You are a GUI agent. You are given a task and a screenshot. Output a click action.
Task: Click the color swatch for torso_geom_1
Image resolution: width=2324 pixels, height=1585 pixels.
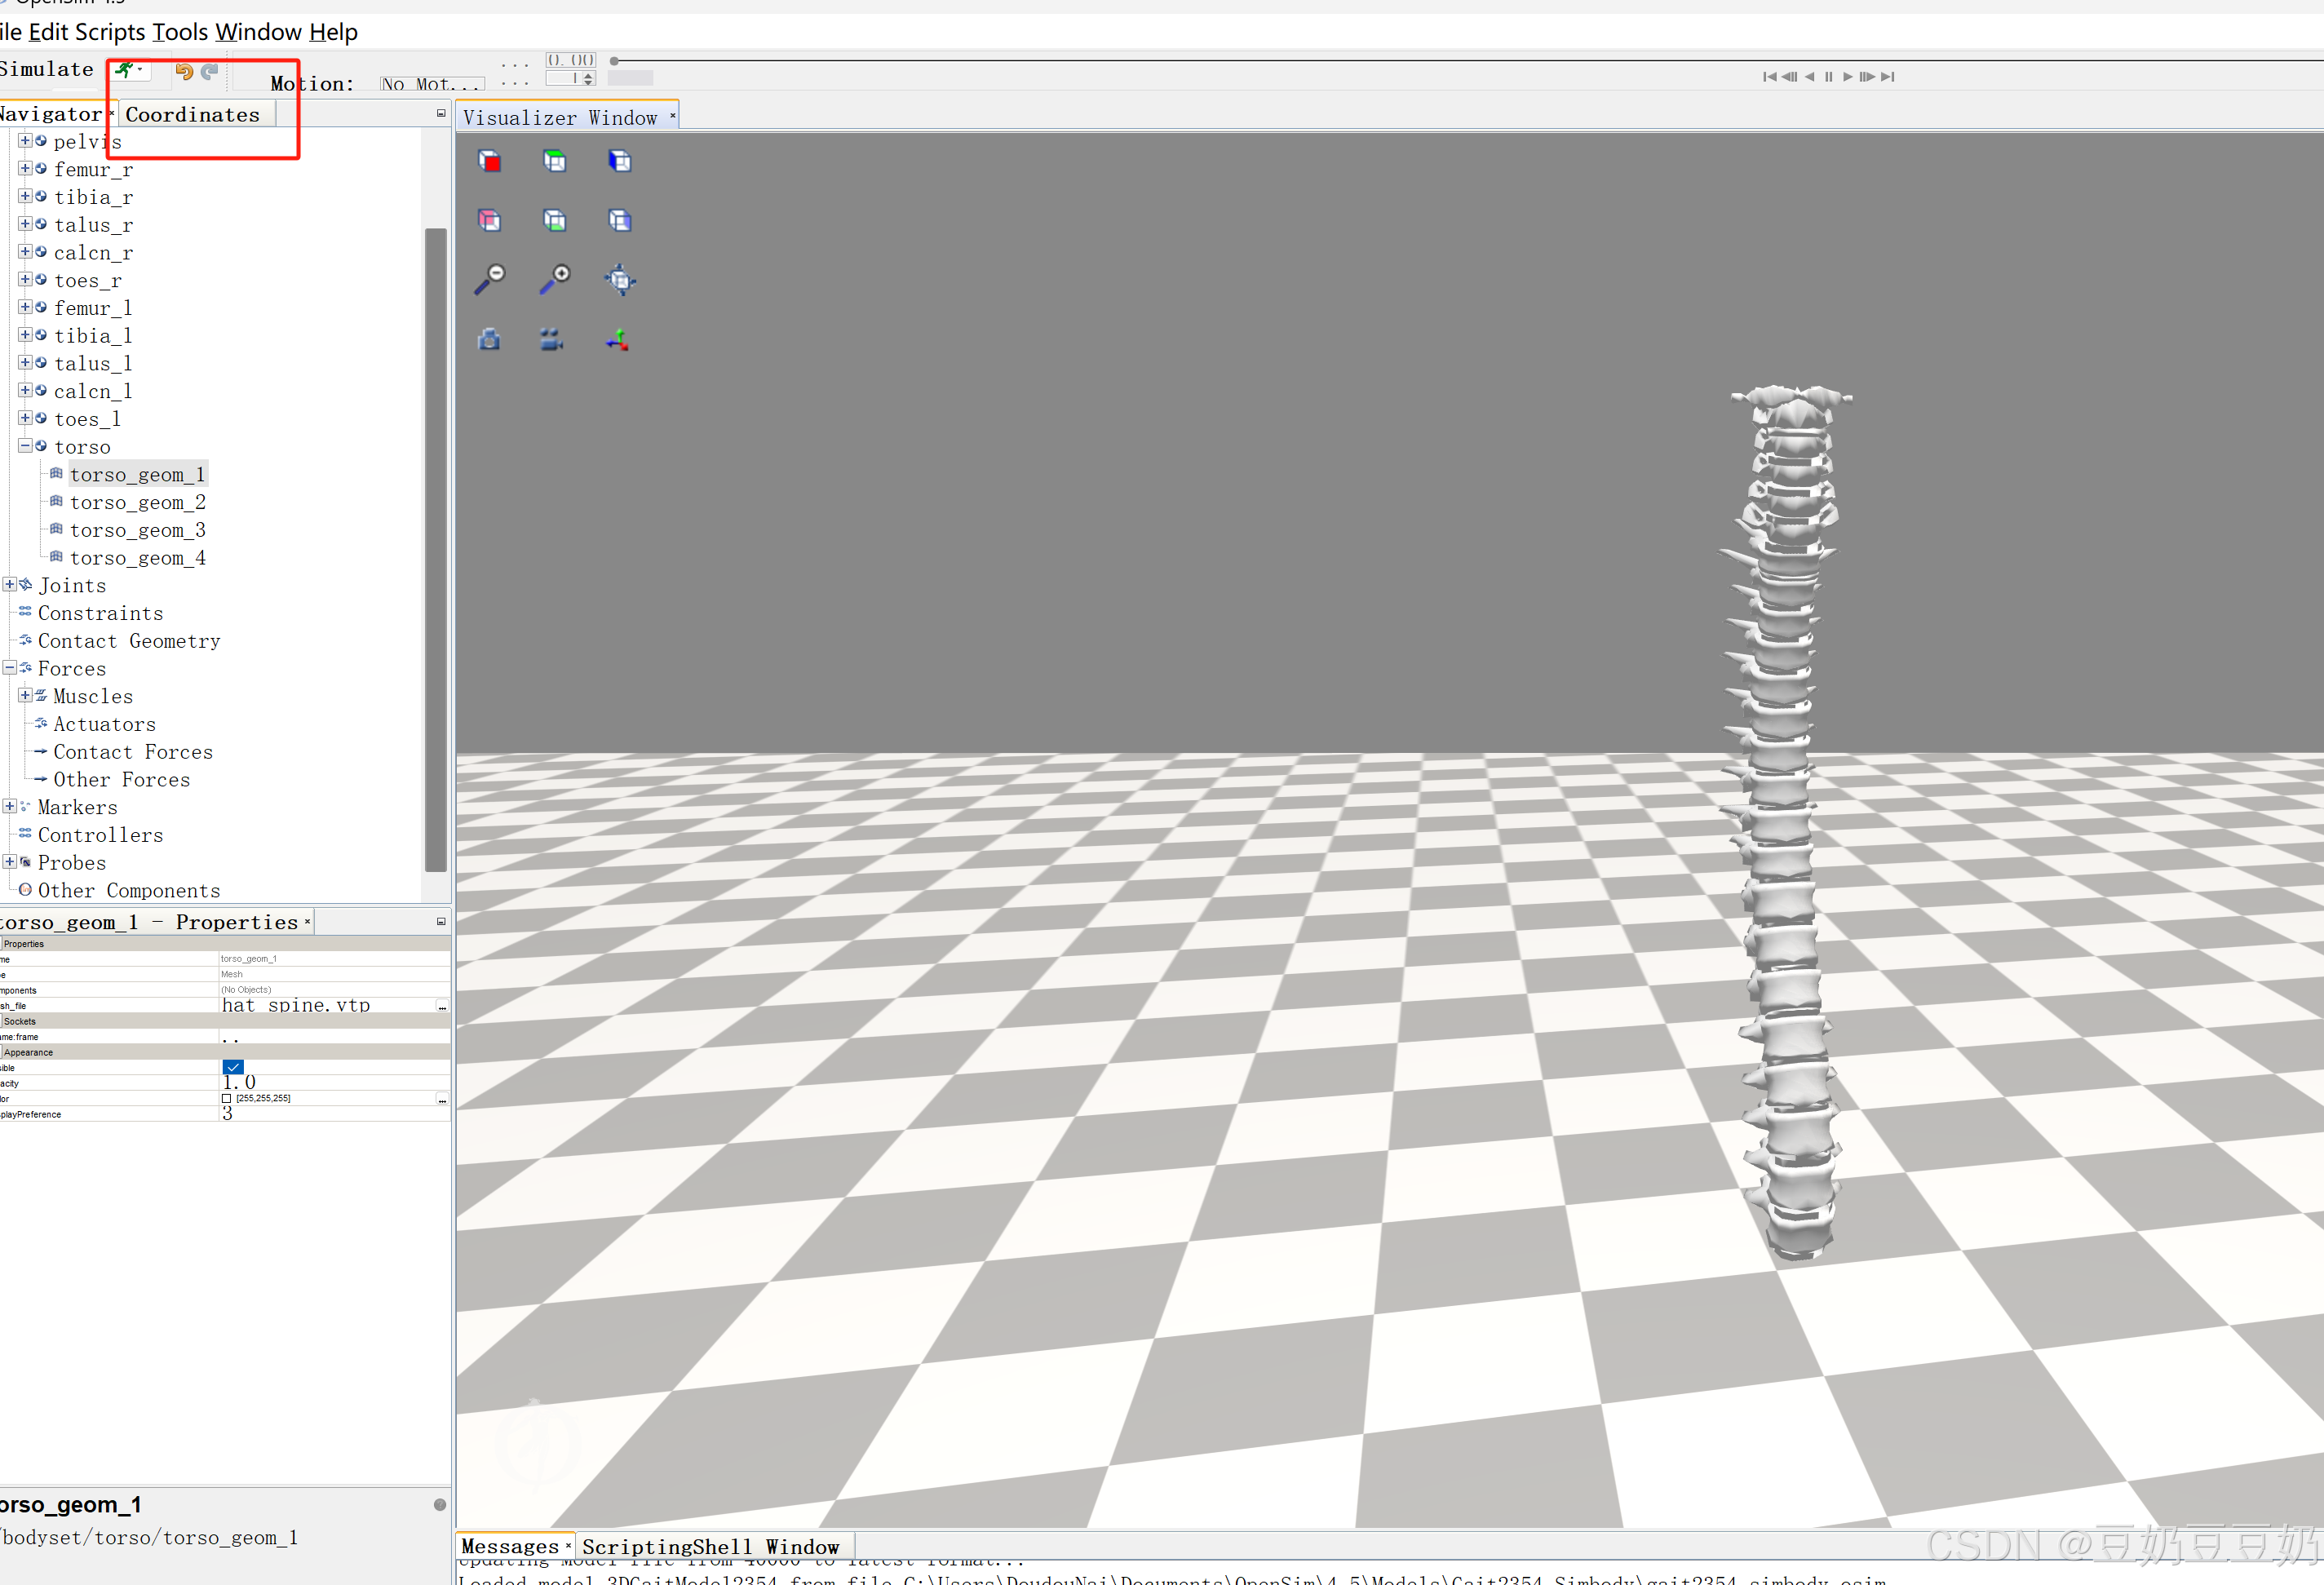[227, 1098]
